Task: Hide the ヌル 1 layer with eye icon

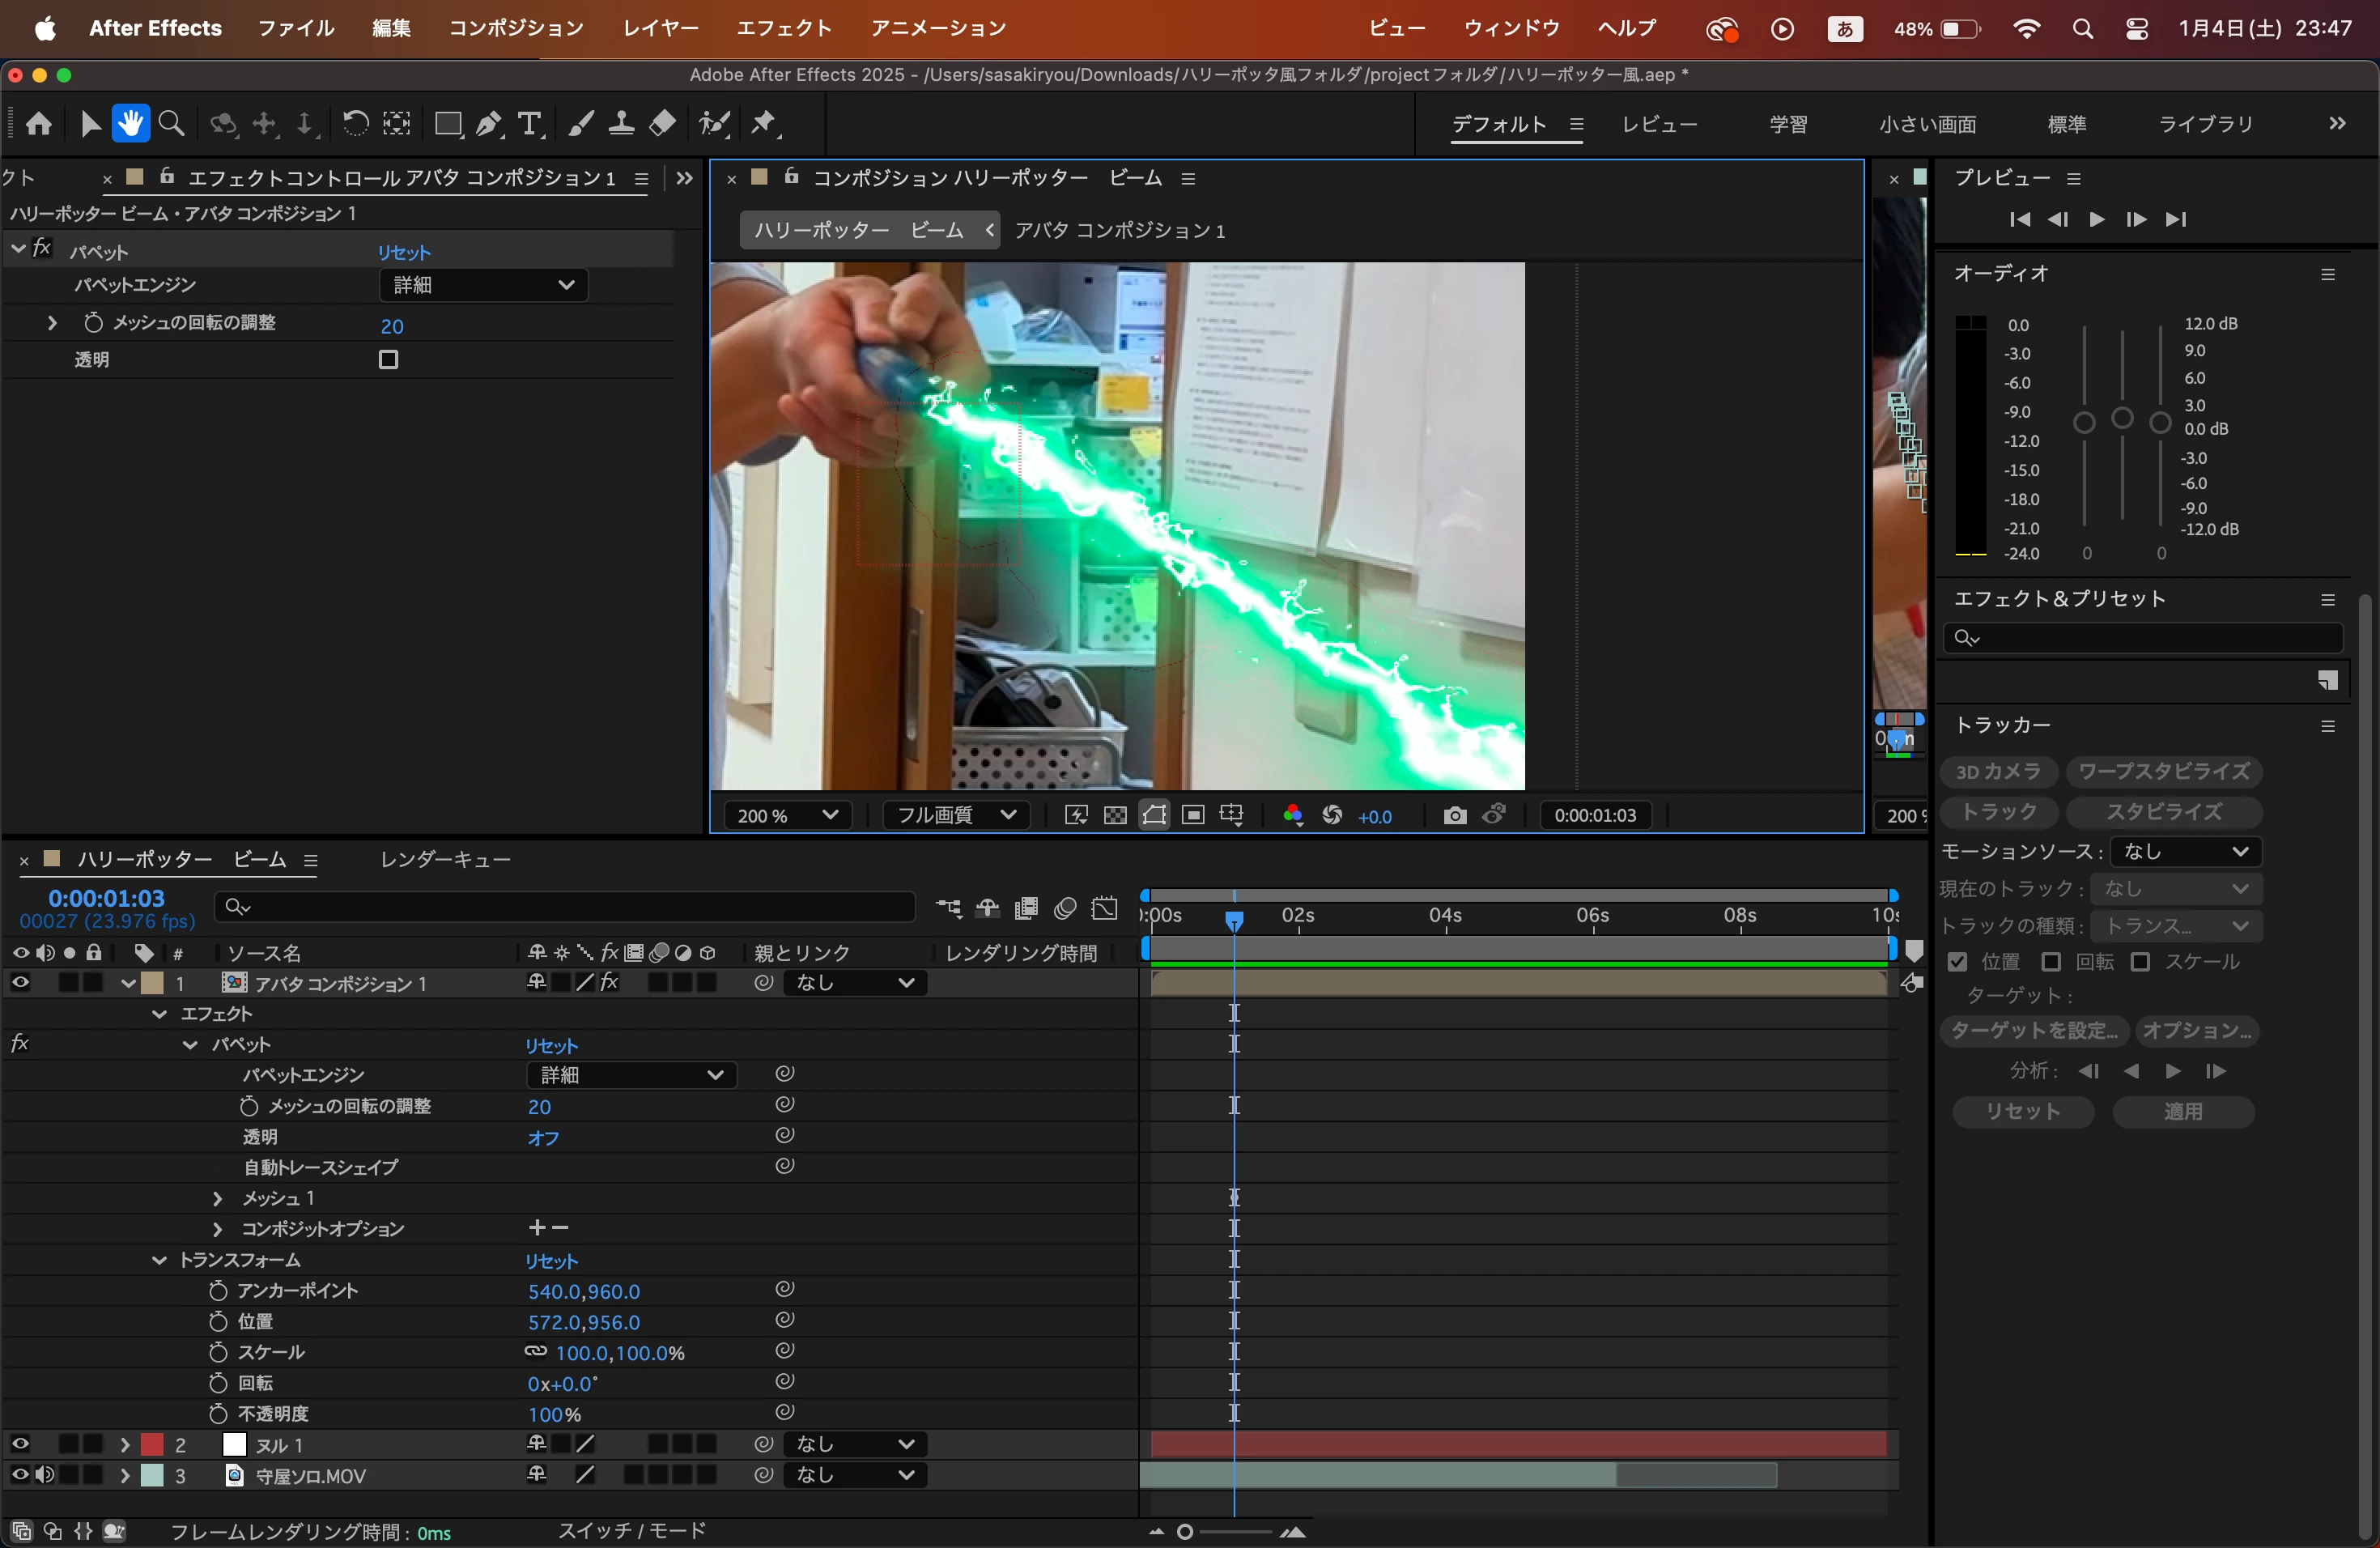Action: (19, 1444)
